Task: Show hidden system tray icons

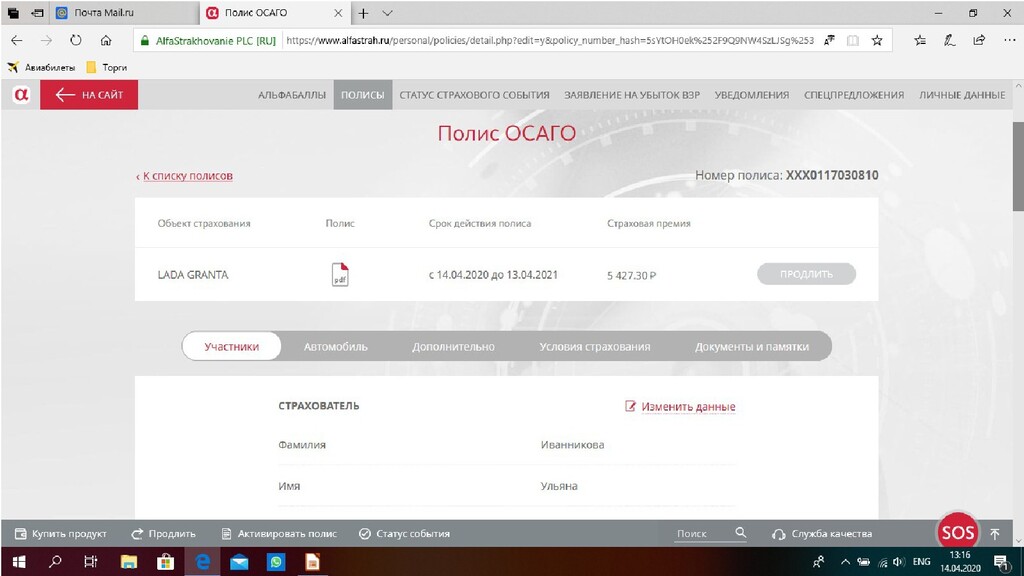Action: click(845, 562)
